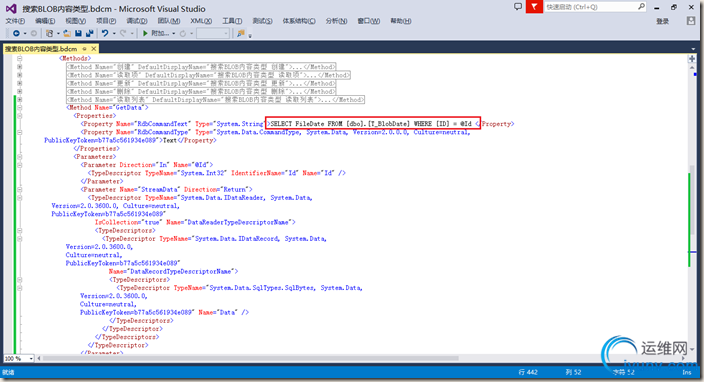Open the Navigate Backward history dropdown
The image size is (704, 382).
pyautogui.click(x=25, y=33)
